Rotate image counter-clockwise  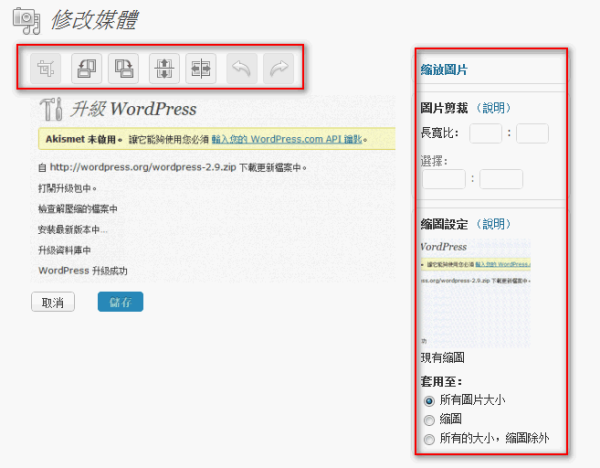tap(86, 69)
